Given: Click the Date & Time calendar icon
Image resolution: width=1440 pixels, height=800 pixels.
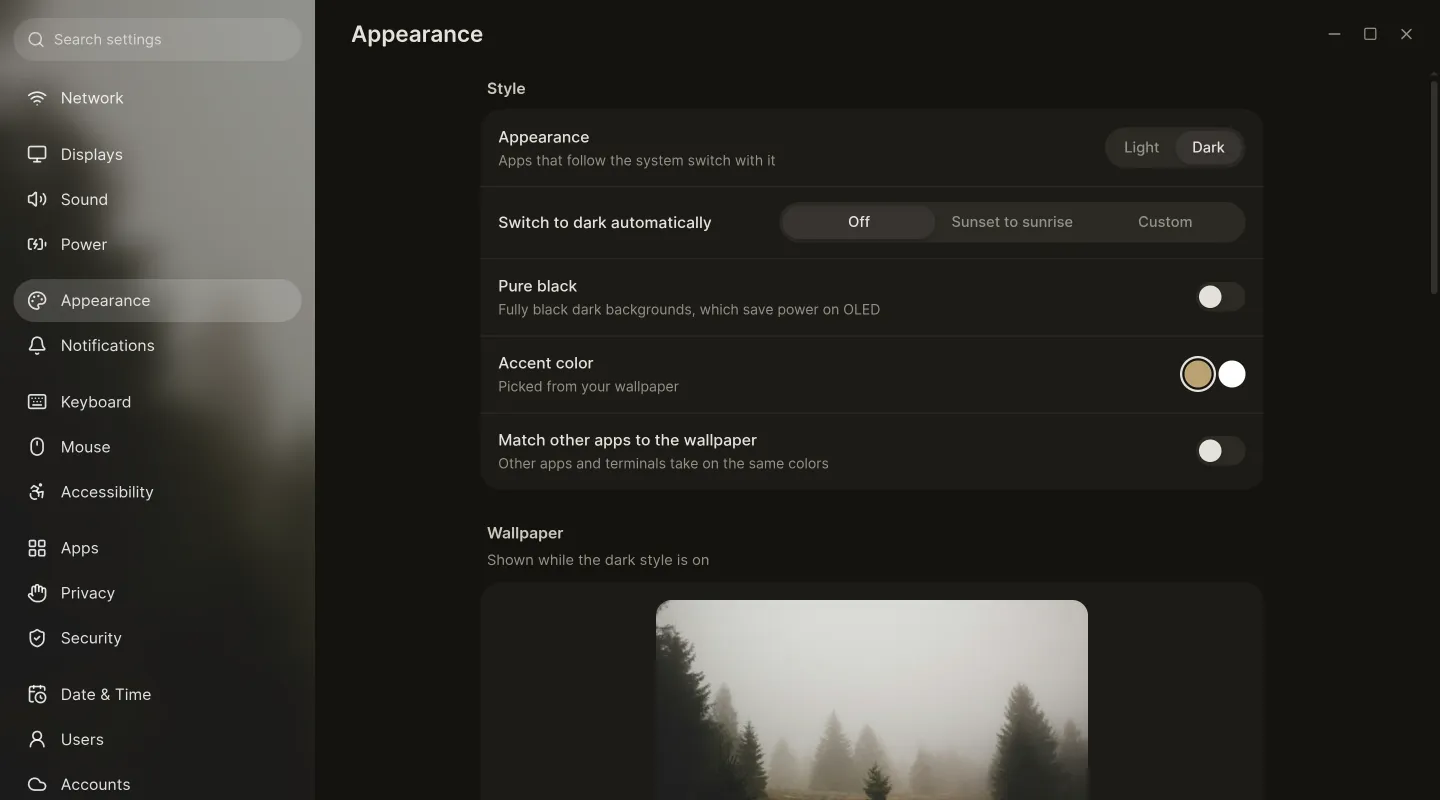Looking at the screenshot, I should click(37, 694).
